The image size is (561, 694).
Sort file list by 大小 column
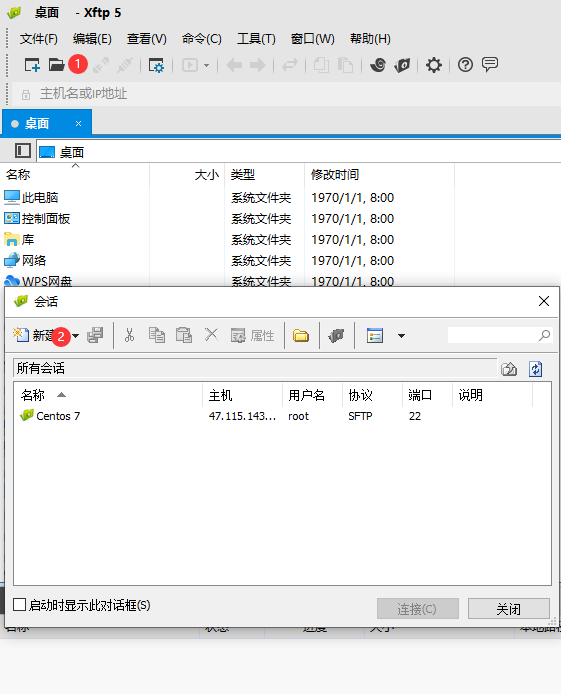coord(188,175)
